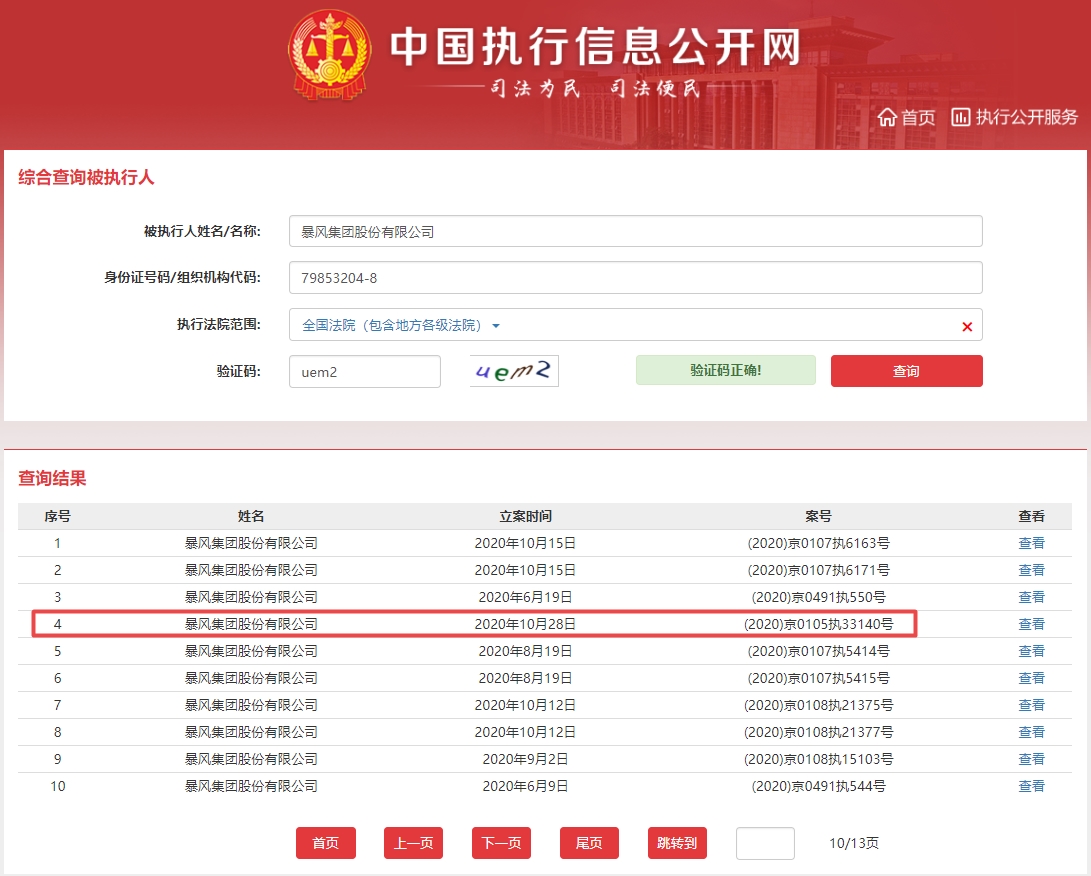Viewport: 1091px width, 876px height.
Task: View details for case 京0107执5414号
Action: (1031, 651)
